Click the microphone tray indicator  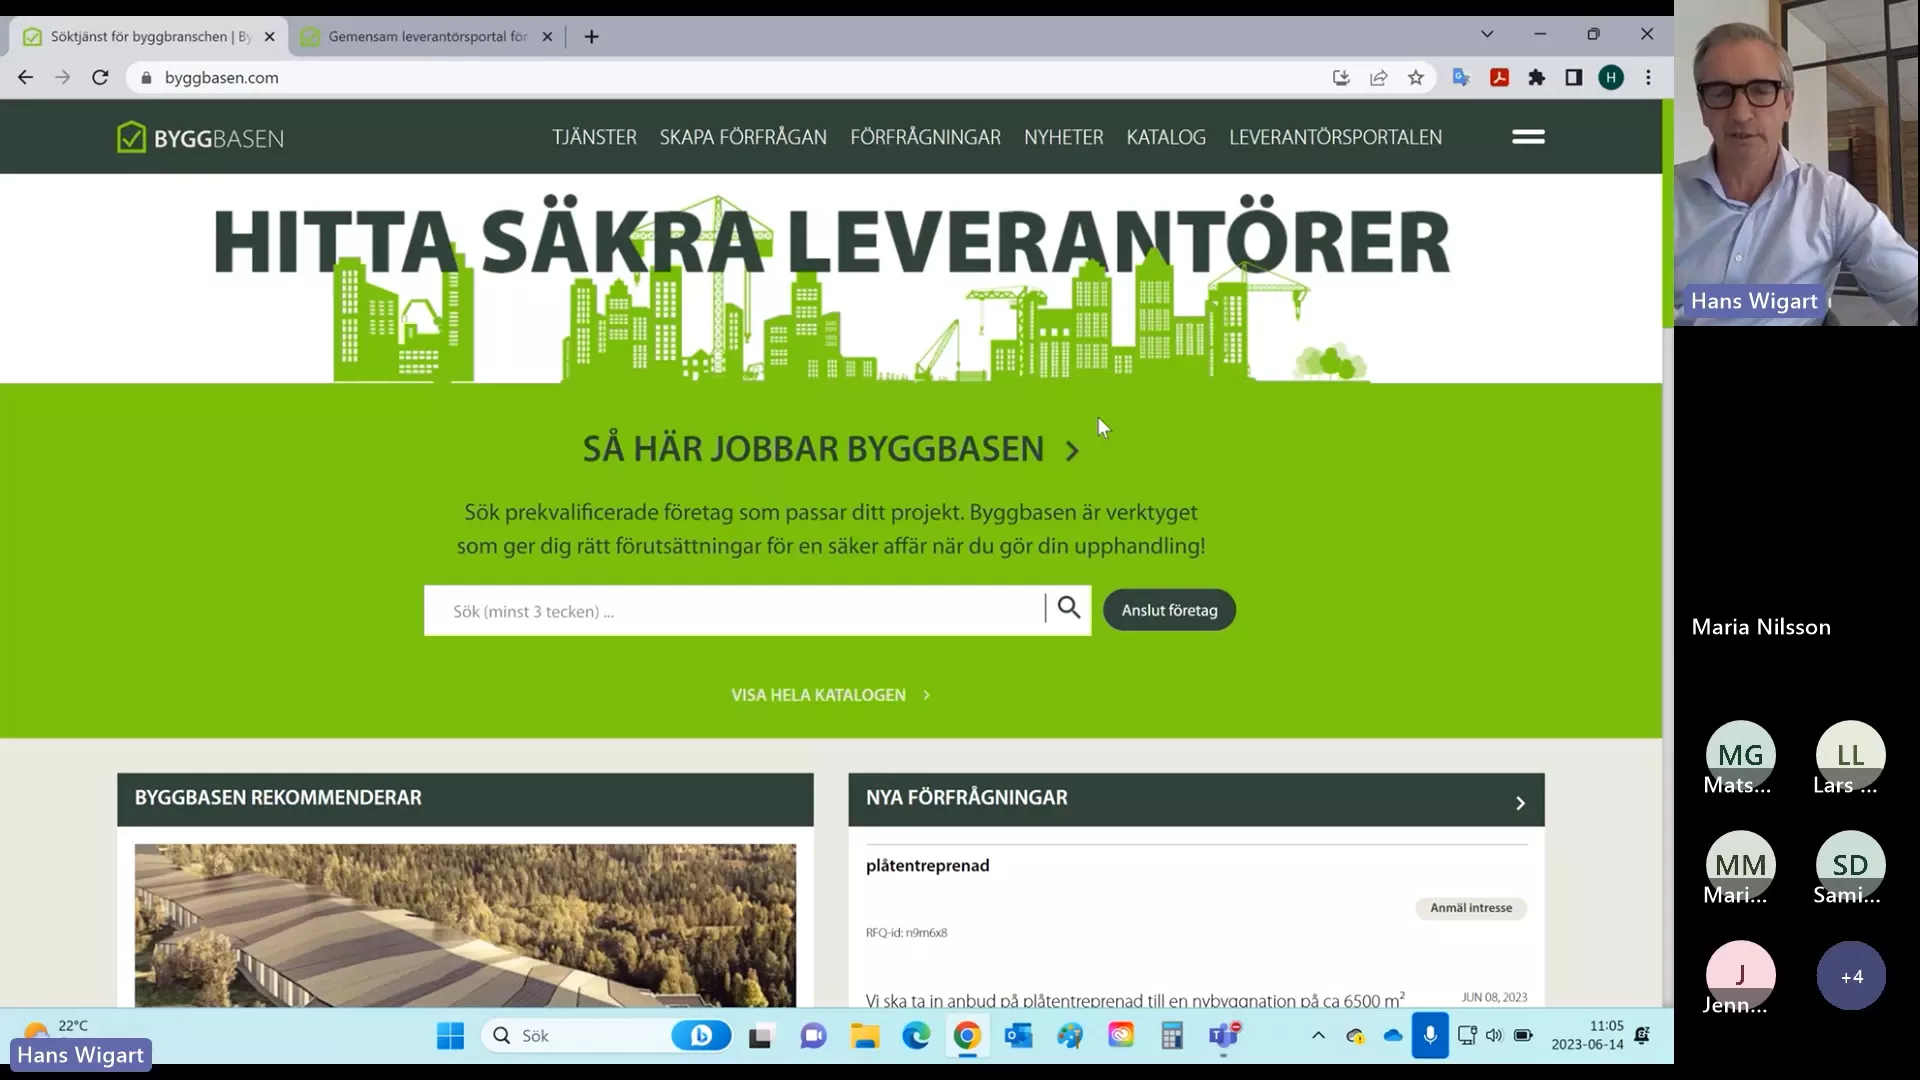pos(1430,1035)
